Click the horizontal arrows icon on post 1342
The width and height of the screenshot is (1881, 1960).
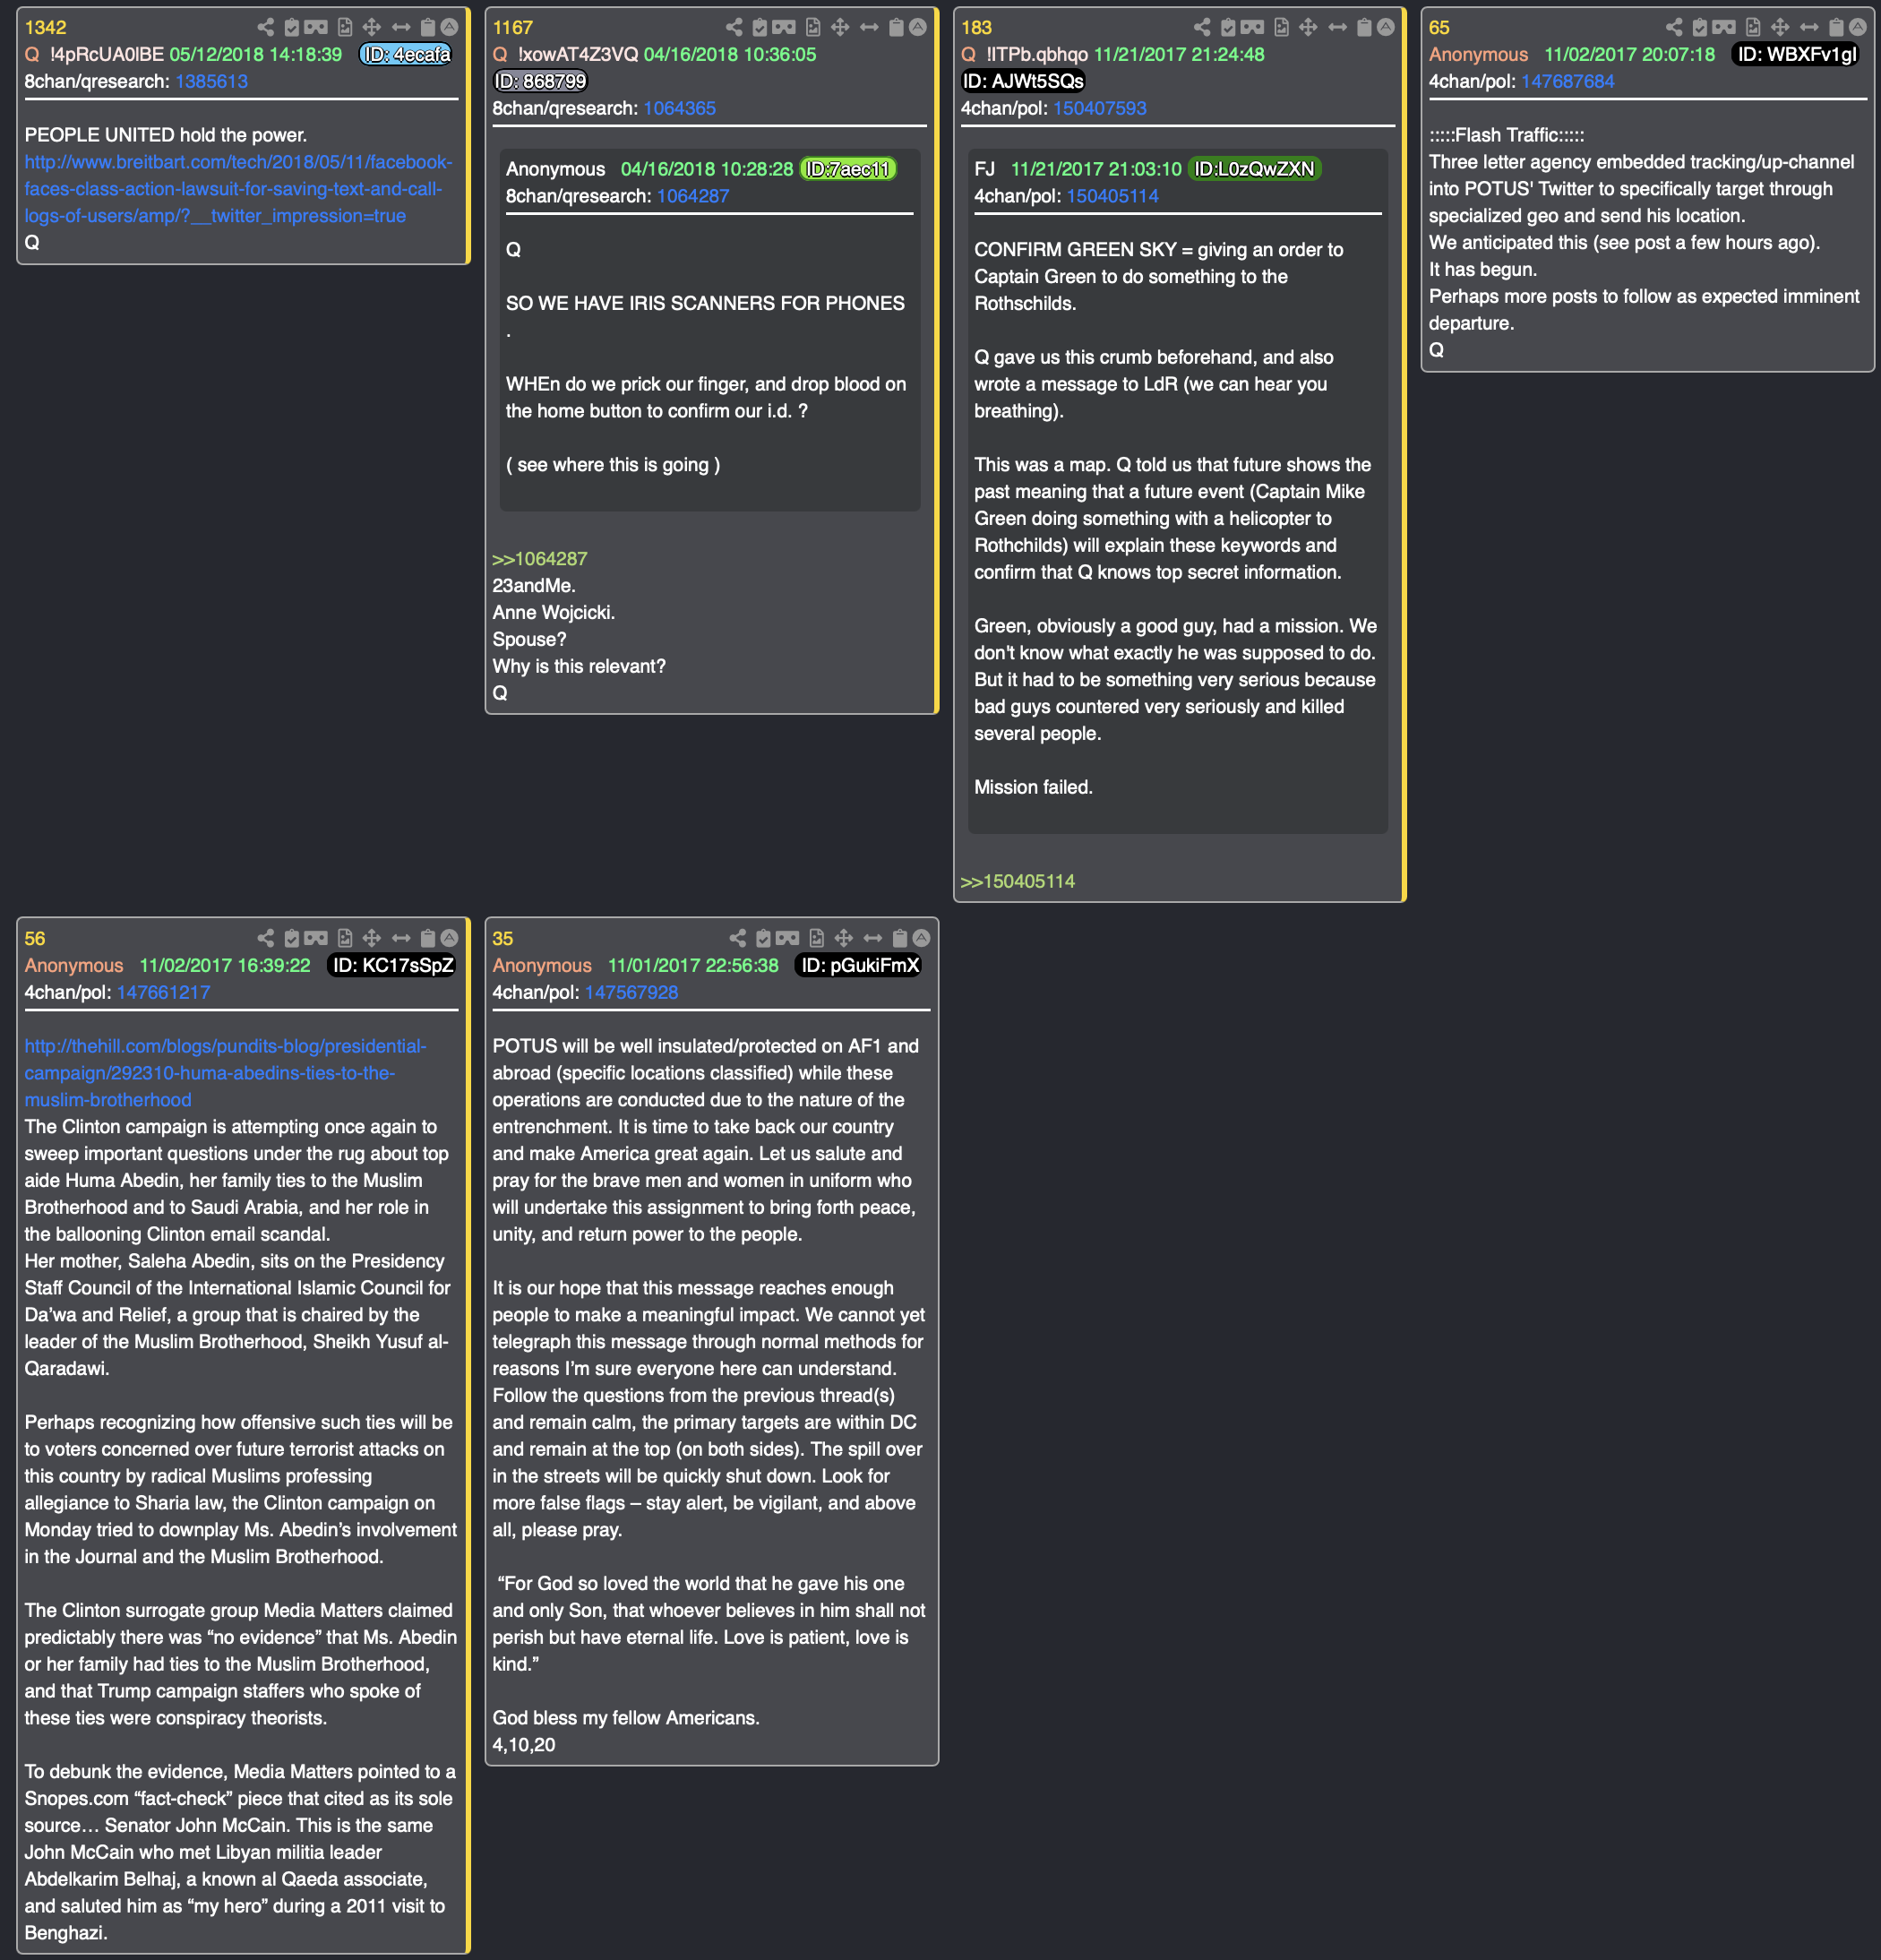pos(401,27)
